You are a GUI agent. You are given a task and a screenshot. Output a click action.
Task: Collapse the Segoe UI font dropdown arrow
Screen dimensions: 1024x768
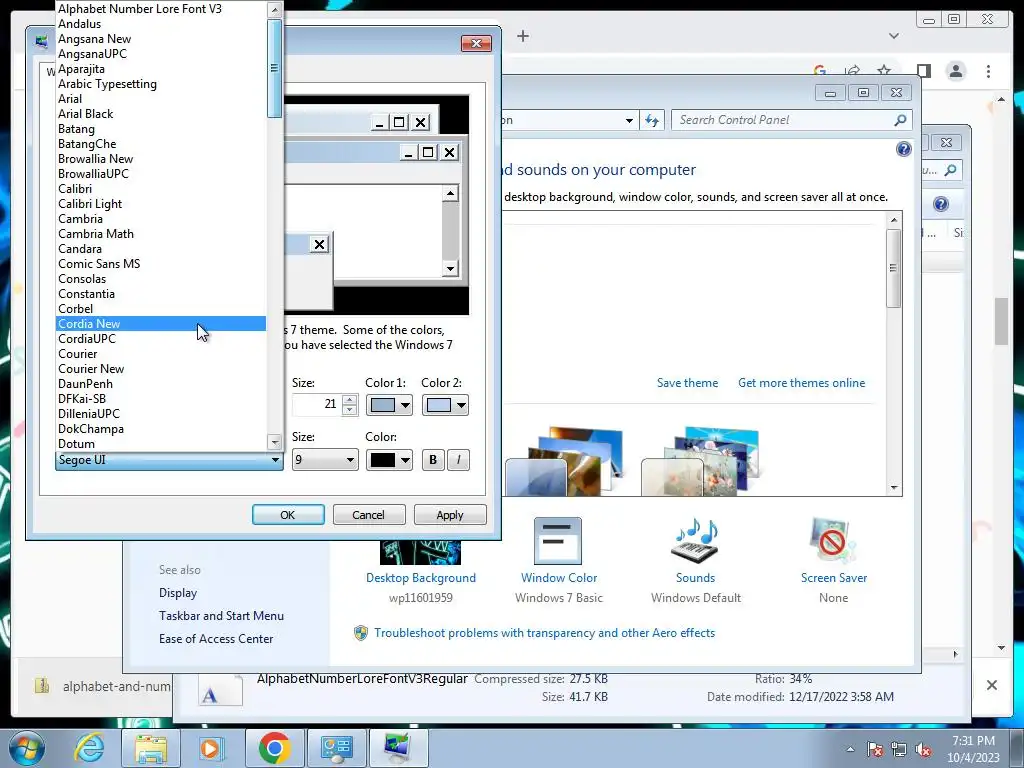(x=275, y=460)
